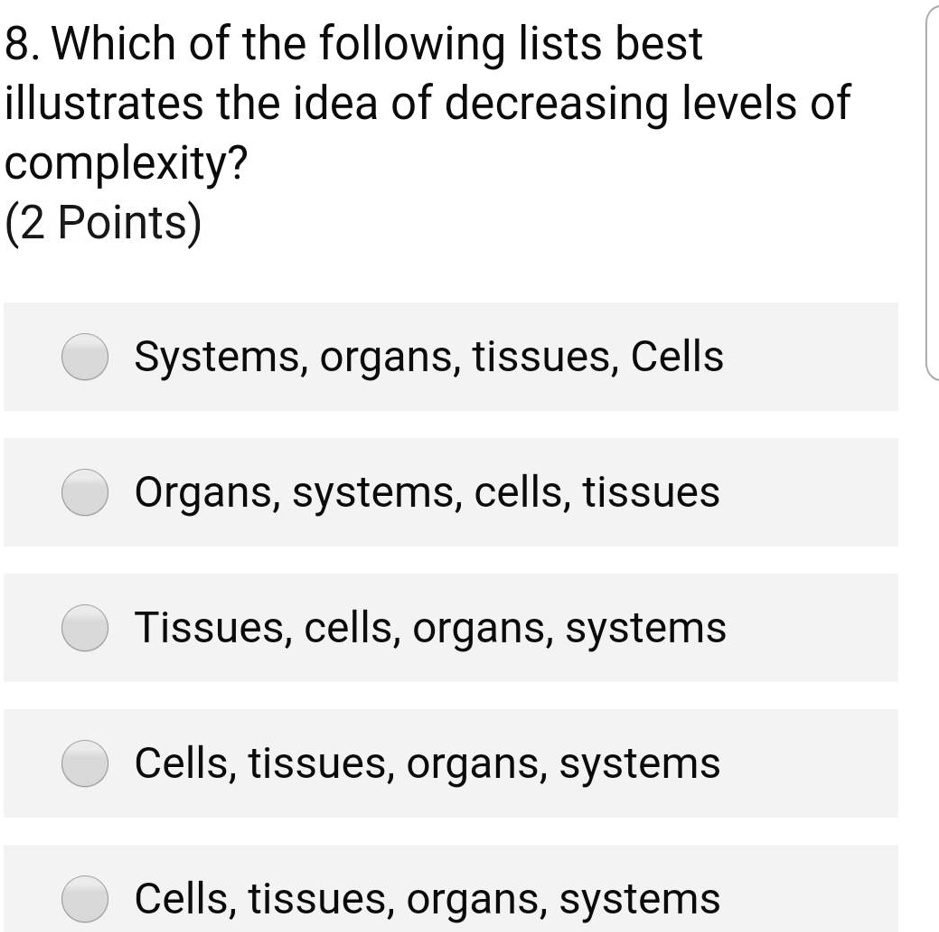939x932 pixels.
Task: Select answer "Organs, systems, cells, tissues"
Action: (84, 492)
